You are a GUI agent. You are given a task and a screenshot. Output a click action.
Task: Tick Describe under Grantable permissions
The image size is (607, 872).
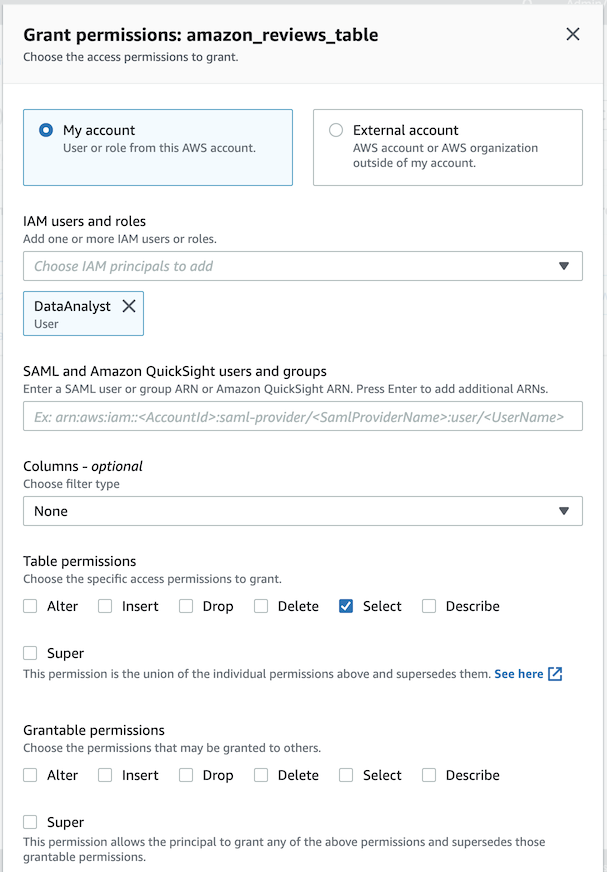click(x=429, y=775)
